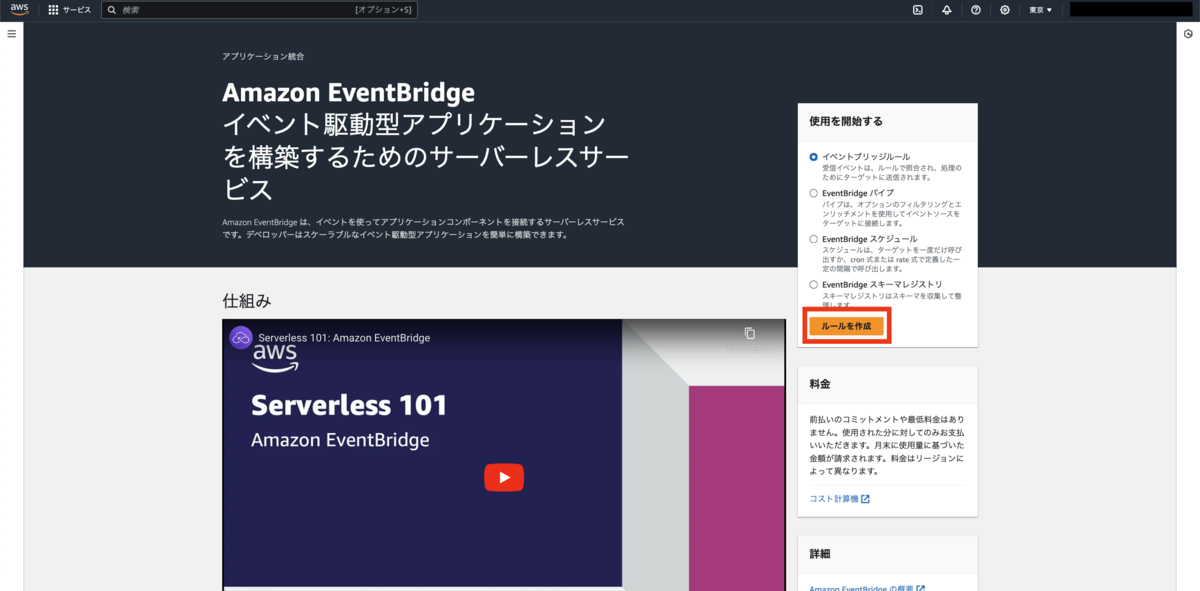Open the hamburger side navigation menu
The image size is (1200, 591).
pyautogui.click(x=12, y=33)
